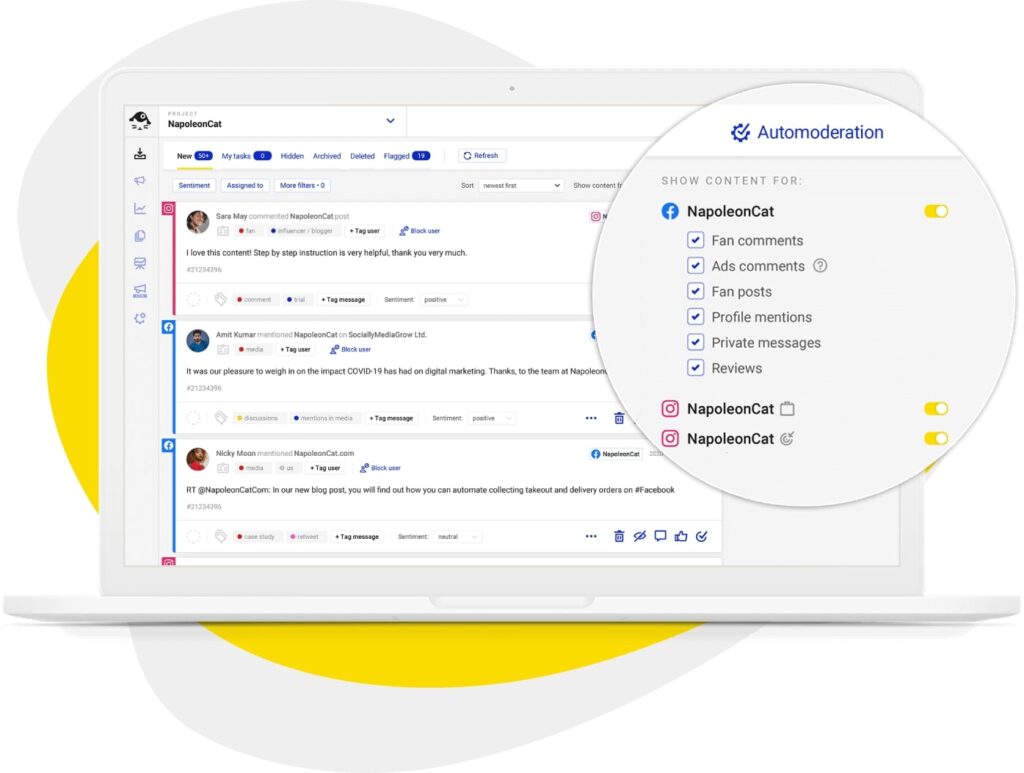Image resolution: width=1024 pixels, height=773 pixels.
Task: Open the gear Settings sidebar icon
Action: (x=140, y=318)
